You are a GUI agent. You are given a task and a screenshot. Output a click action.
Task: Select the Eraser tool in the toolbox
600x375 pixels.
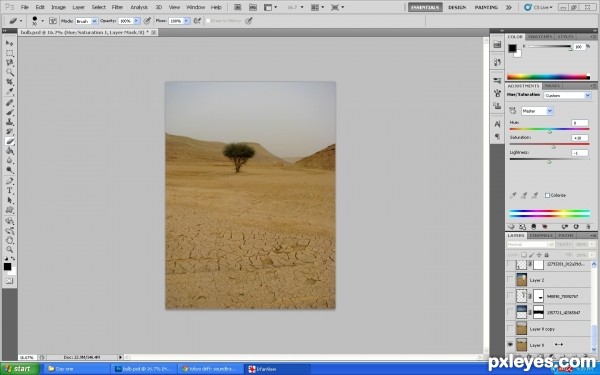point(10,141)
